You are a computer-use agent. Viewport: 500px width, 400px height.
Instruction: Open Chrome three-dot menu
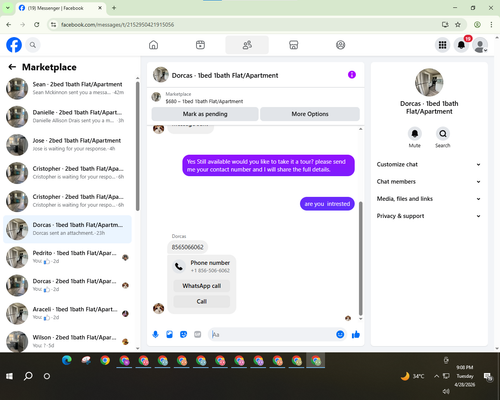[x=491, y=24]
